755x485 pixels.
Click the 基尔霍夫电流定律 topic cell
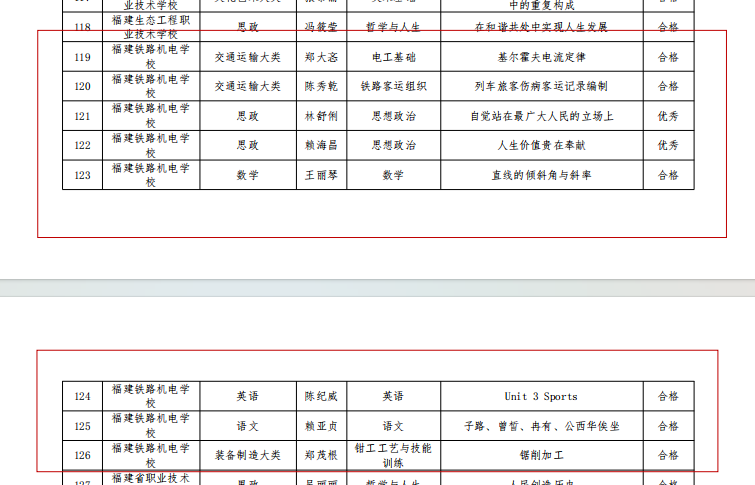[541, 57]
